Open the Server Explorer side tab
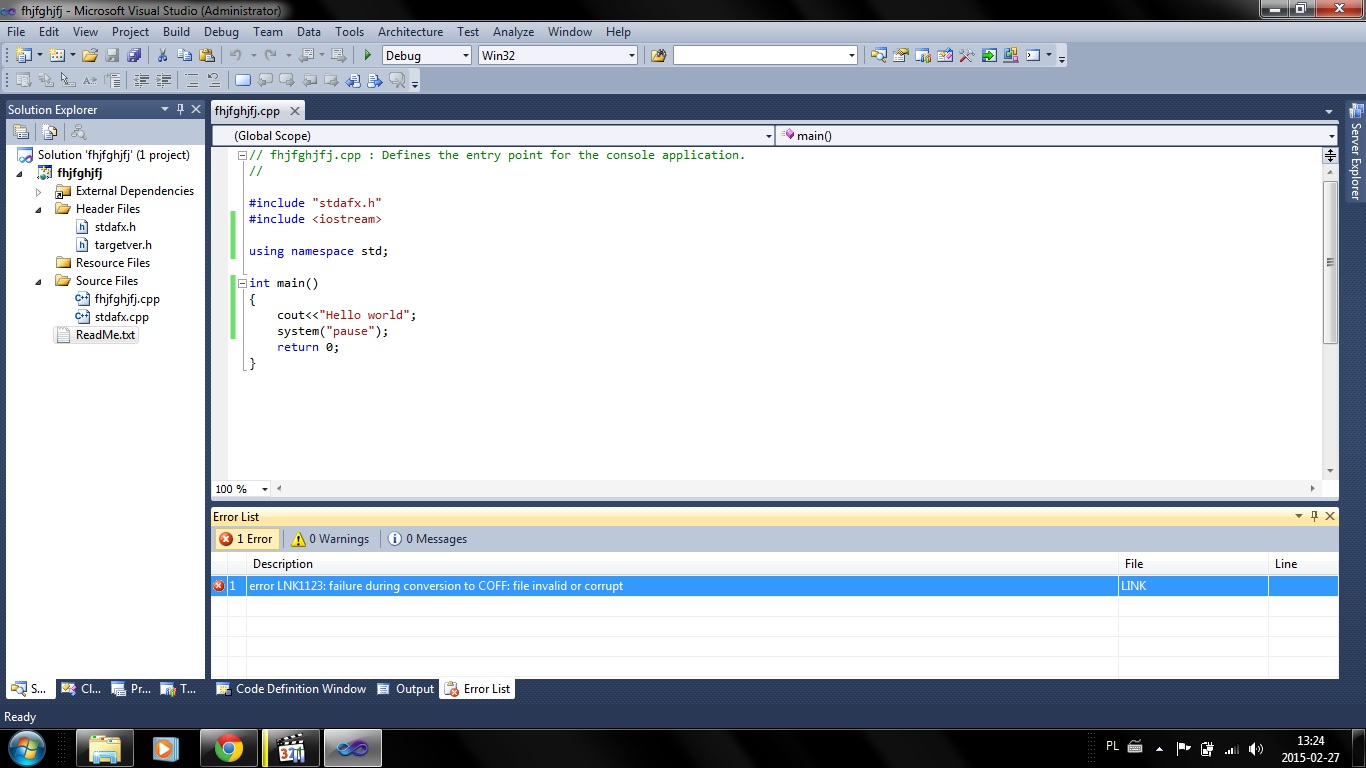 click(1356, 152)
